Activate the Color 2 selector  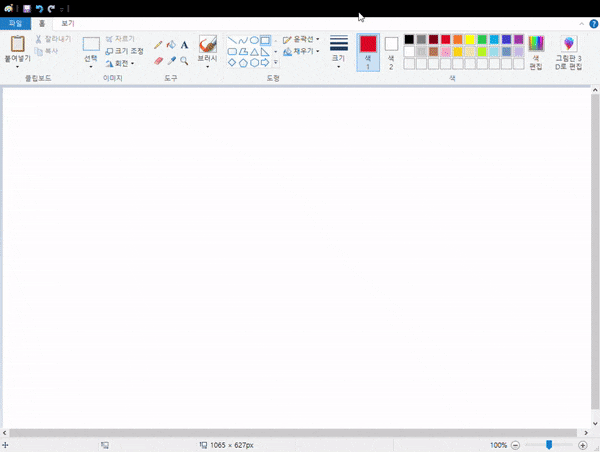click(391, 51)
